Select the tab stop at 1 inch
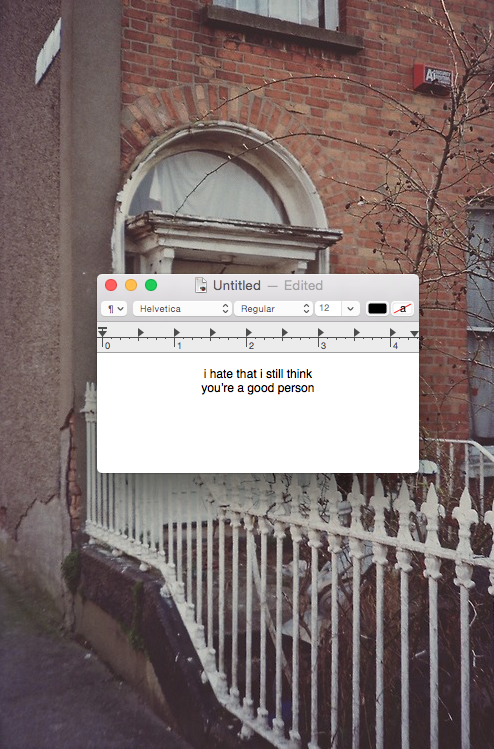The image size is (494, 749). point(176,332)
